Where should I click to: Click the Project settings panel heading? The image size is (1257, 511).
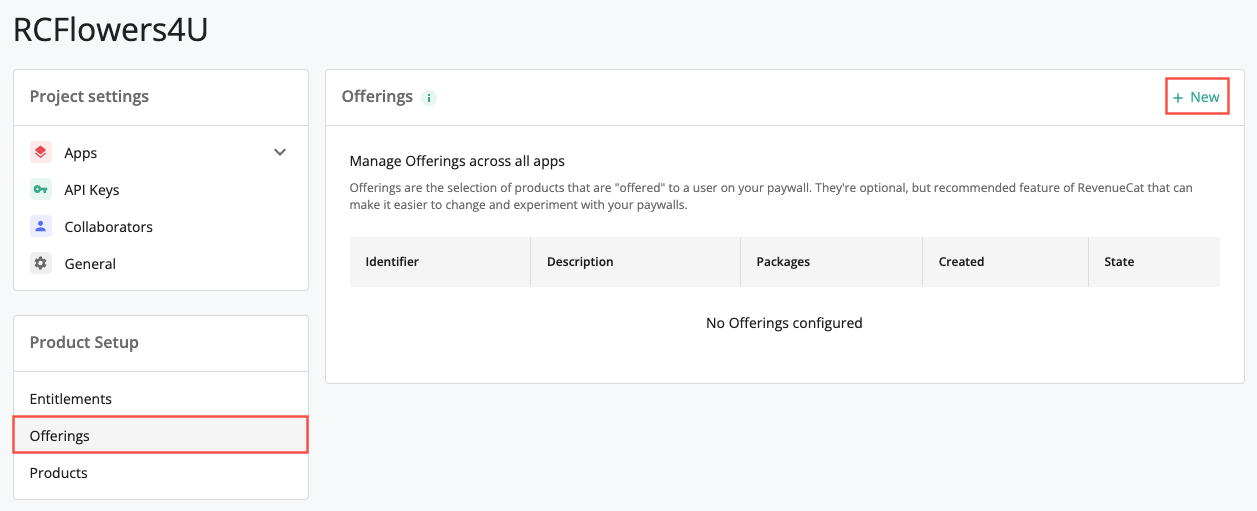[89, 97]
